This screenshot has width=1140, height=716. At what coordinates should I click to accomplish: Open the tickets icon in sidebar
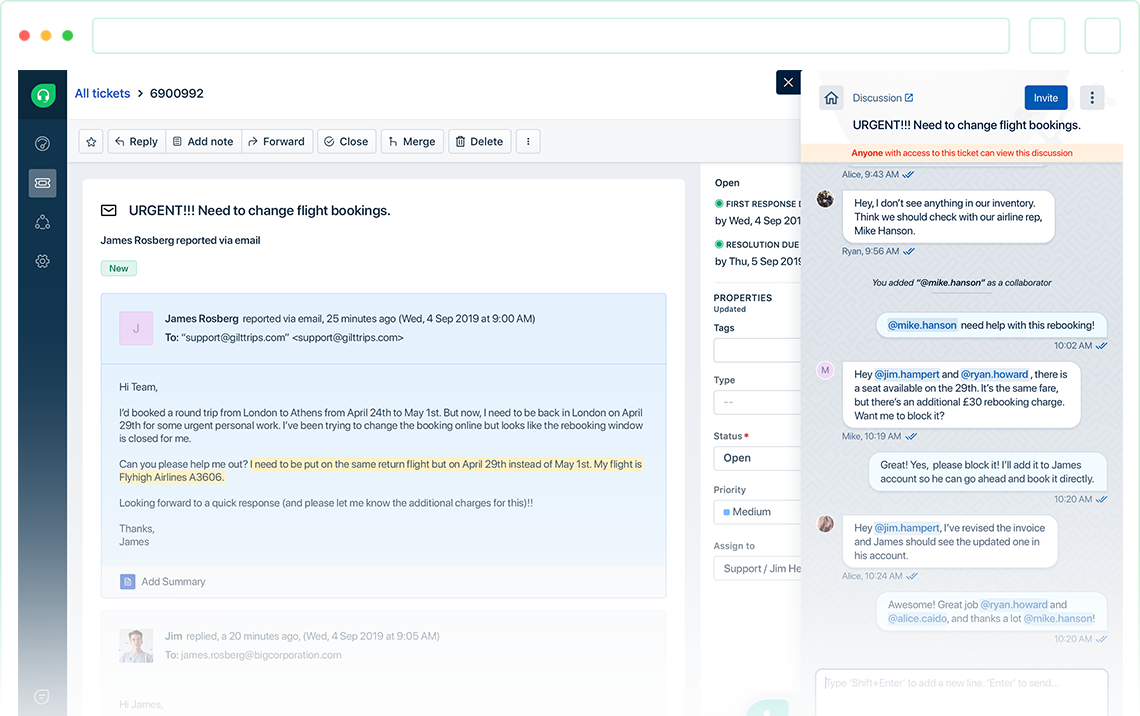coord(43,183)
